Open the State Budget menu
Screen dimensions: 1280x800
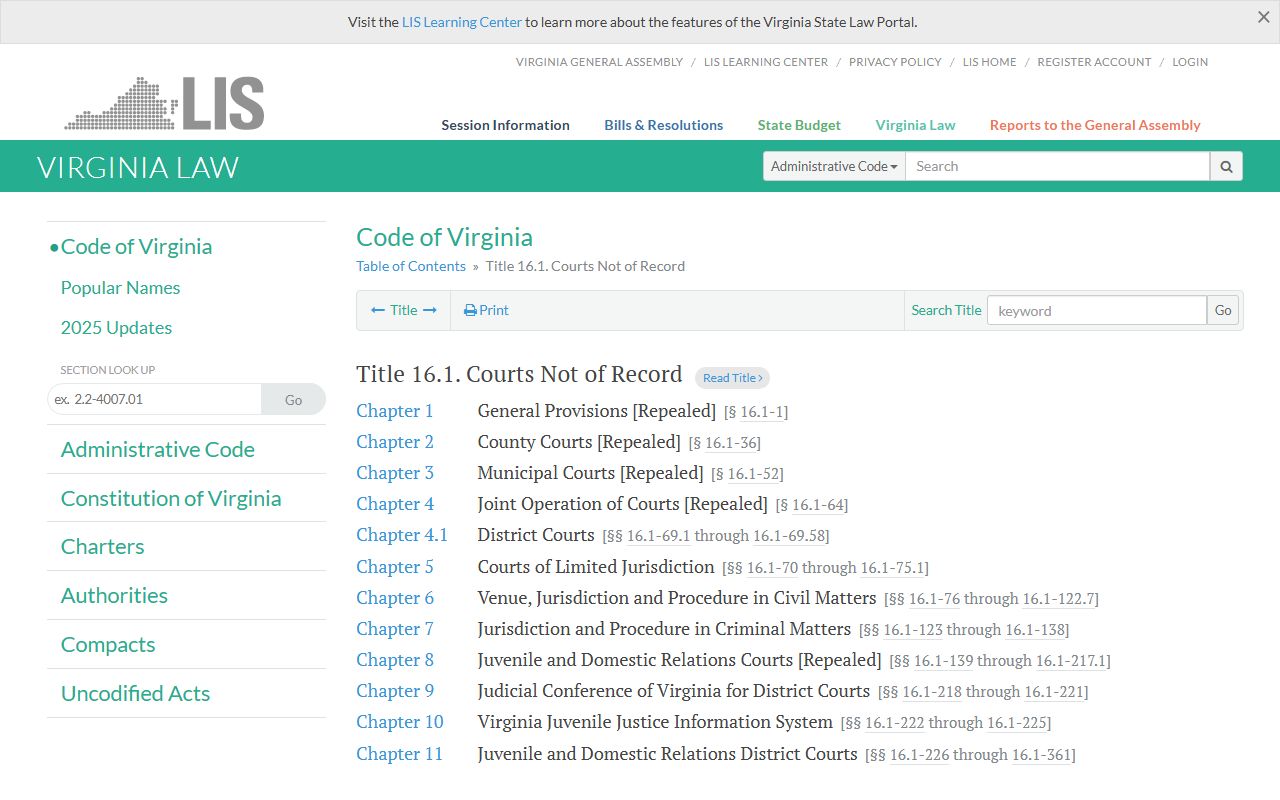(x=799, y=125)
